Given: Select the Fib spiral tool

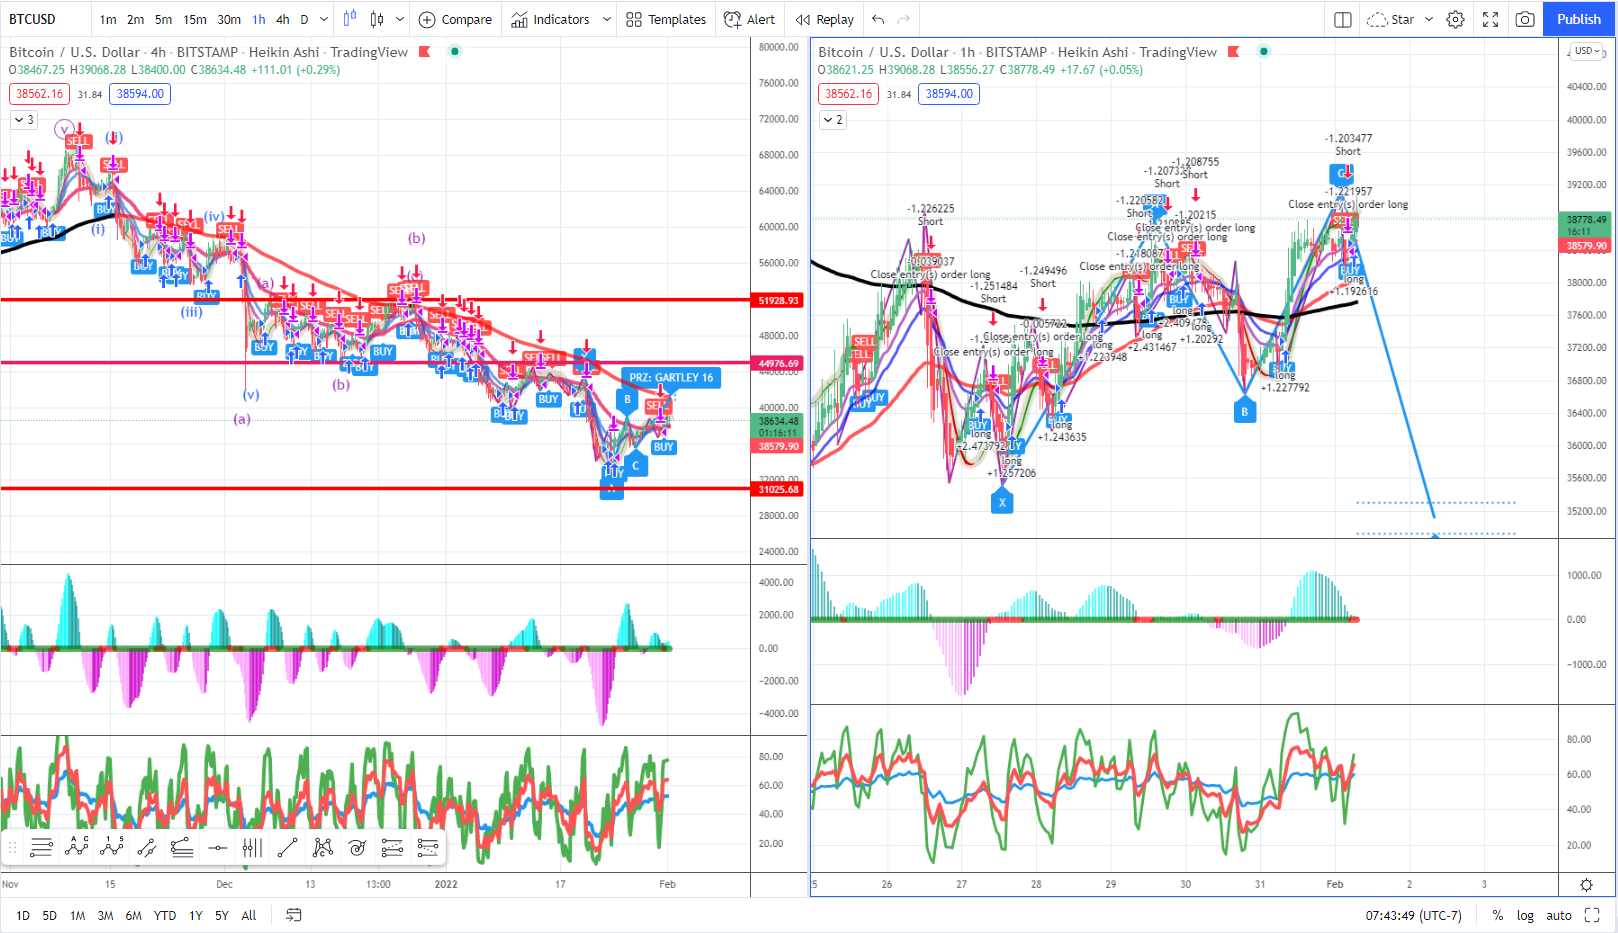Looking at the screenshot, I should pos(357,848).
